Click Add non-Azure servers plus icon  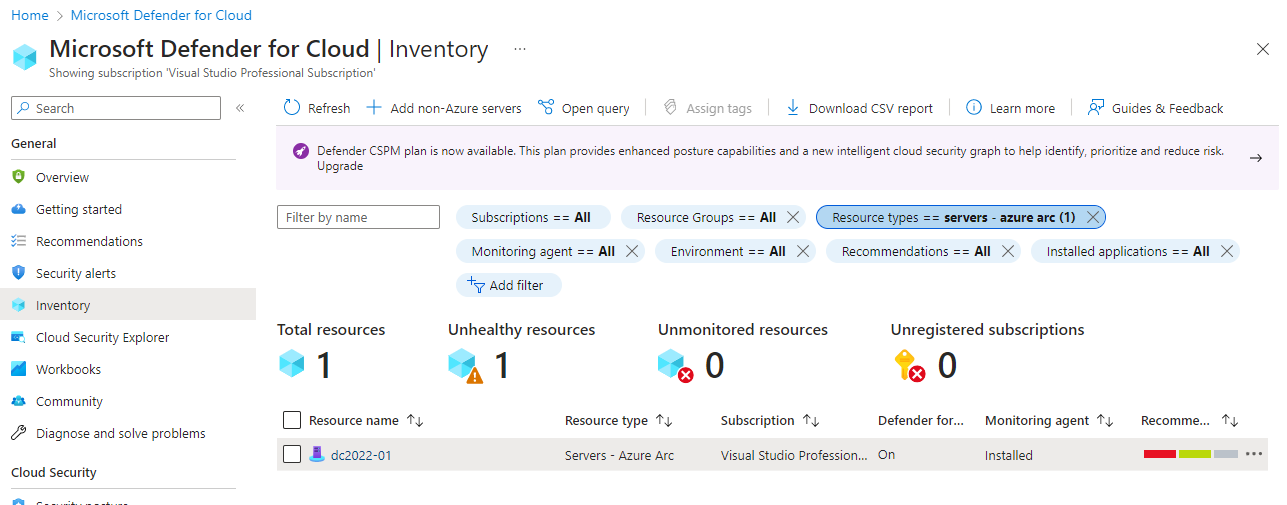pyautogui.click(x=374, y=108)
